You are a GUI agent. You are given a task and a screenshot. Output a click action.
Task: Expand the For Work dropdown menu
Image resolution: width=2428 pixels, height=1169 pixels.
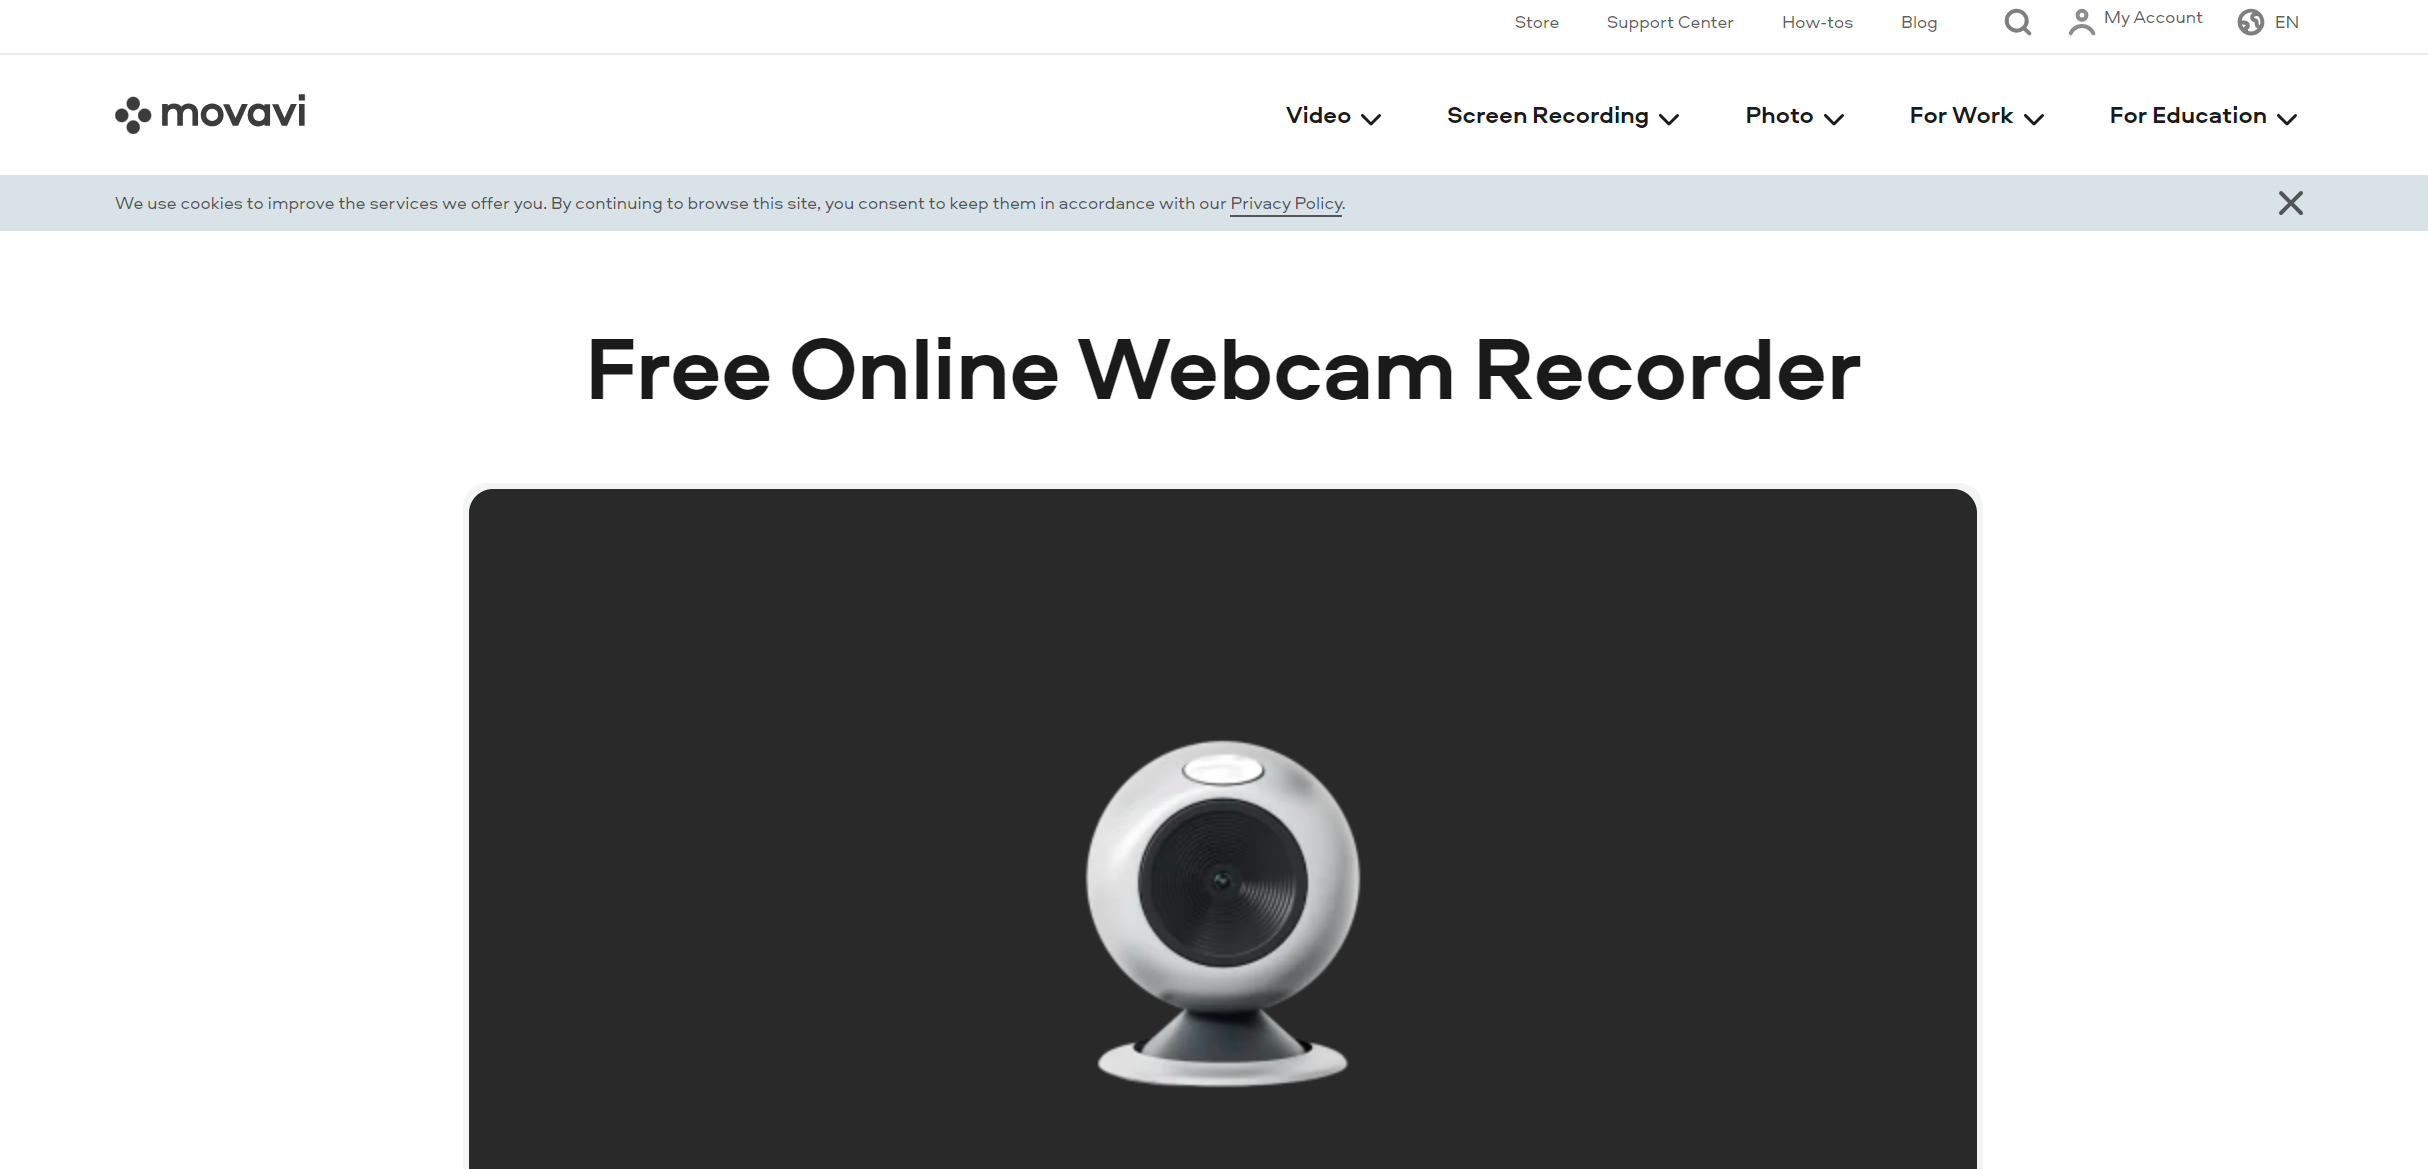1974,115
